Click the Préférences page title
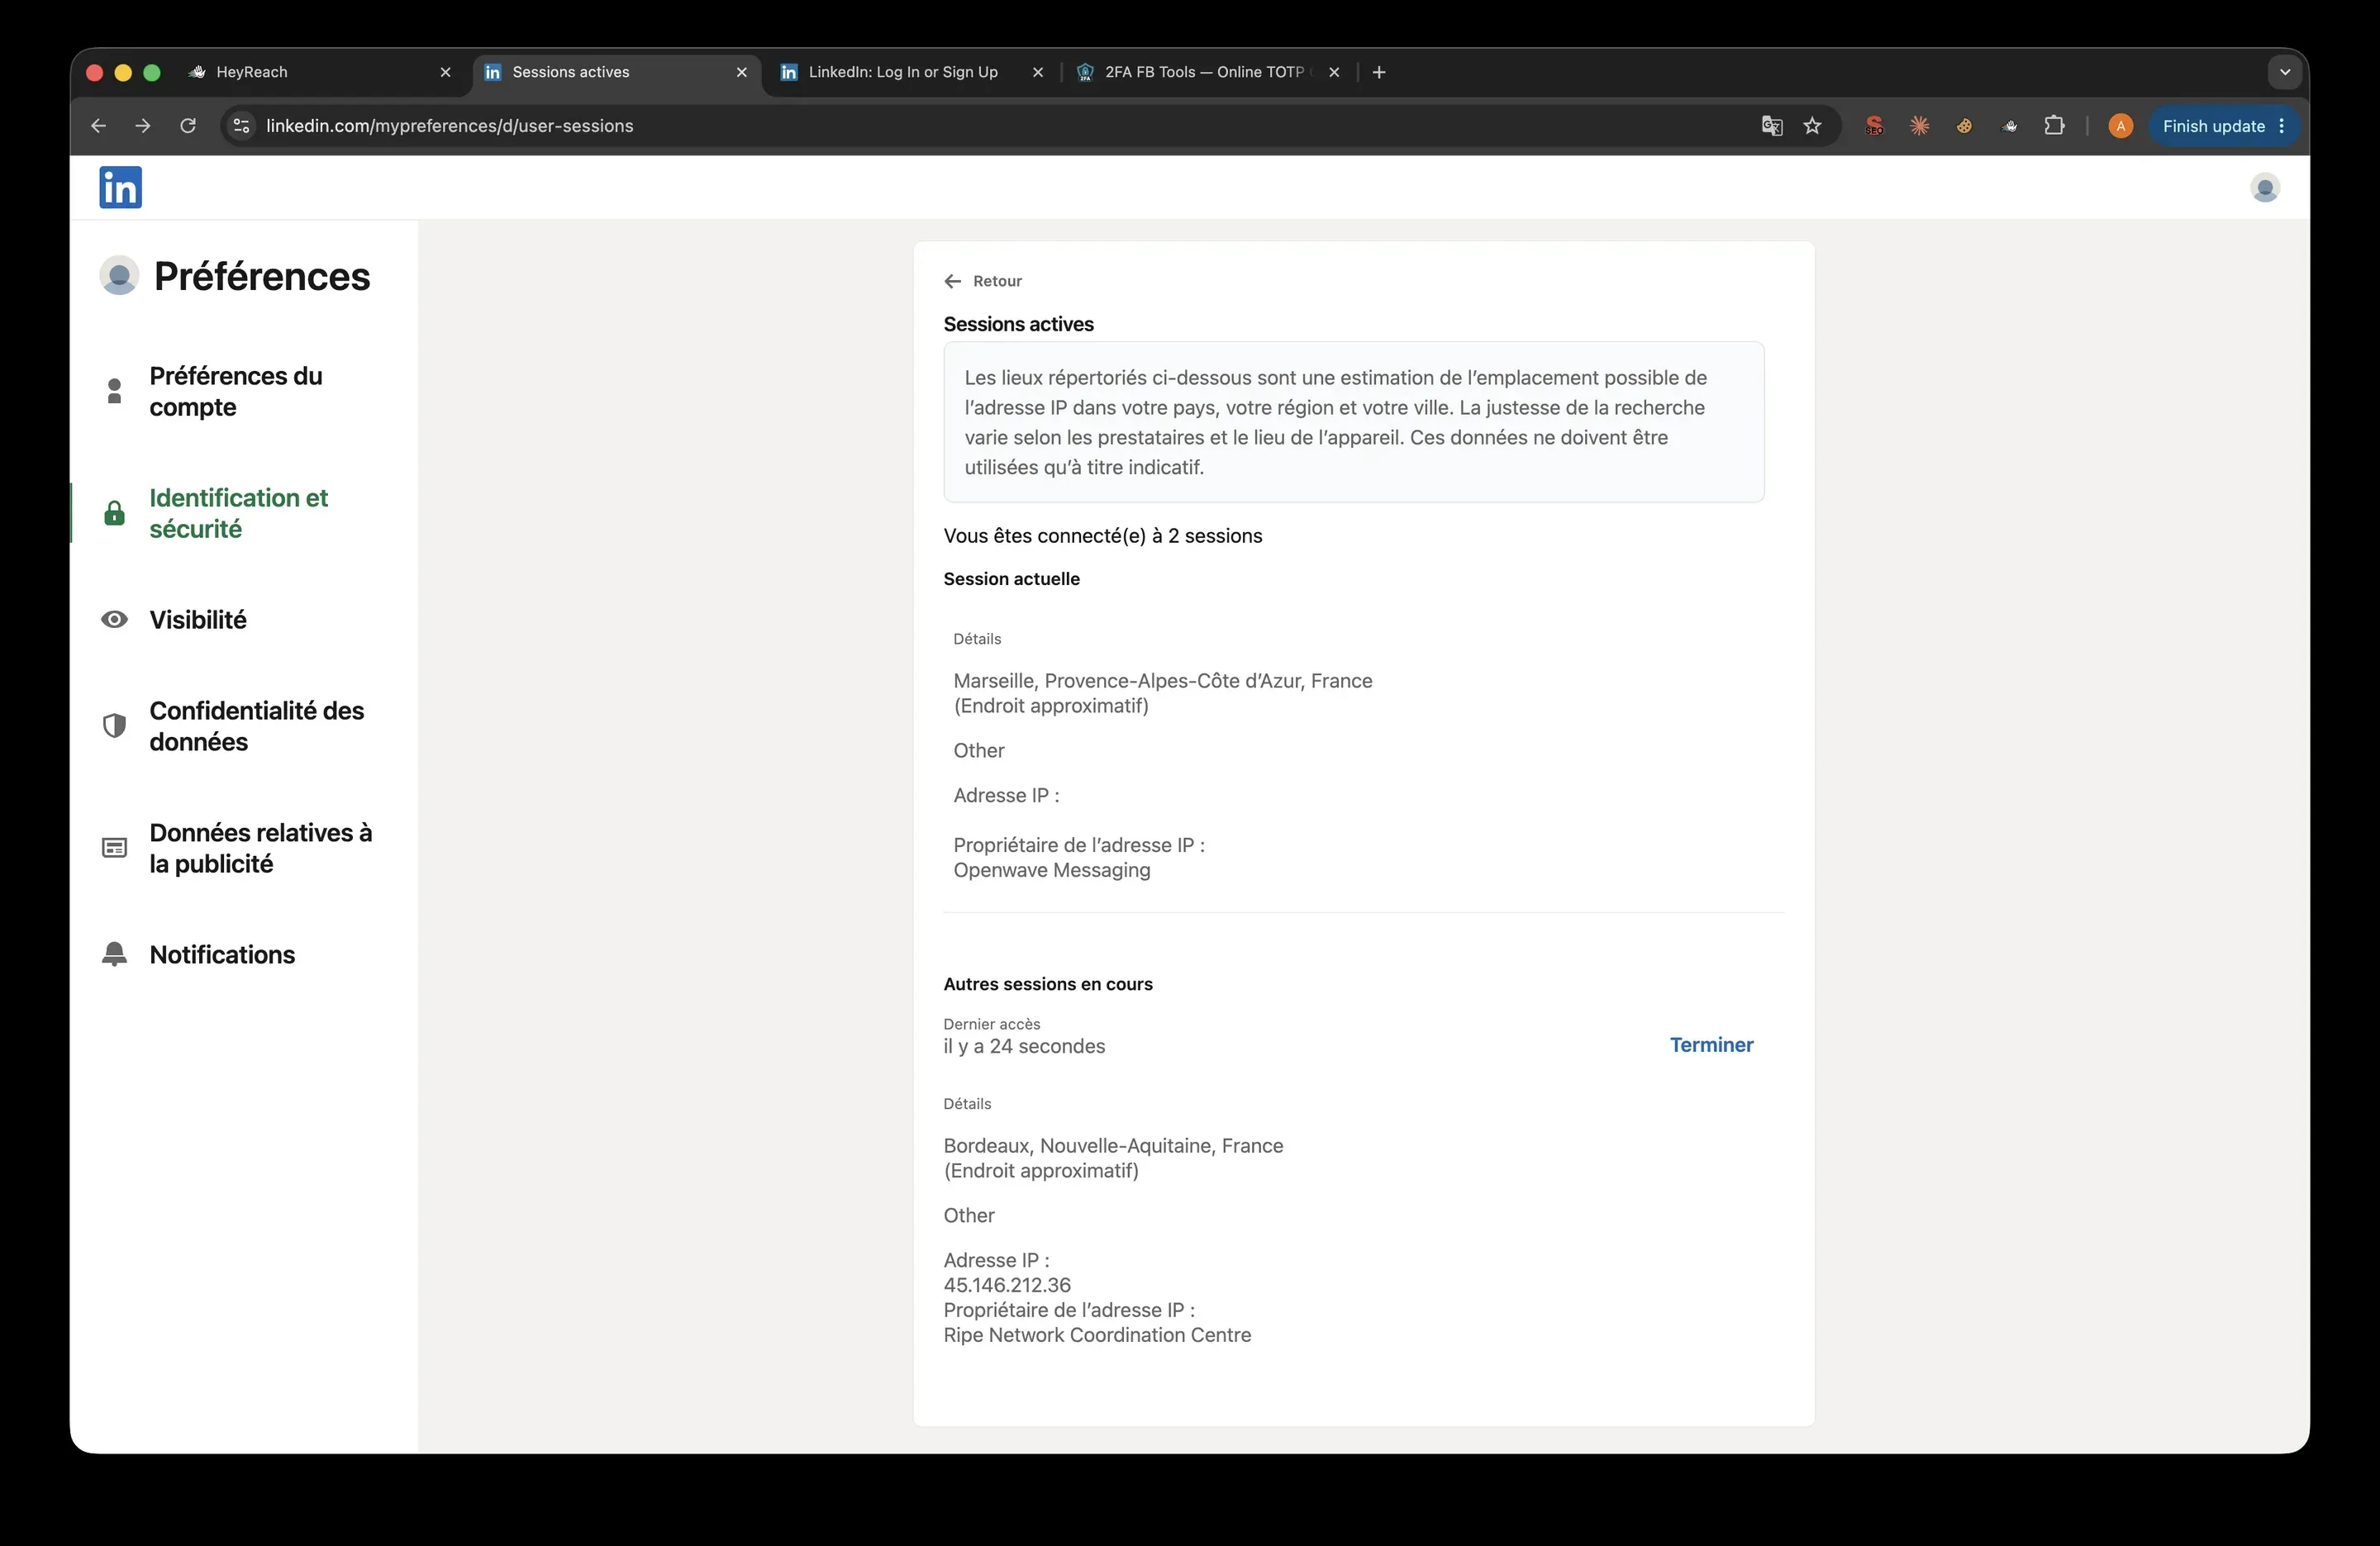The image size is (2380, 1546). tap(262, 276)
